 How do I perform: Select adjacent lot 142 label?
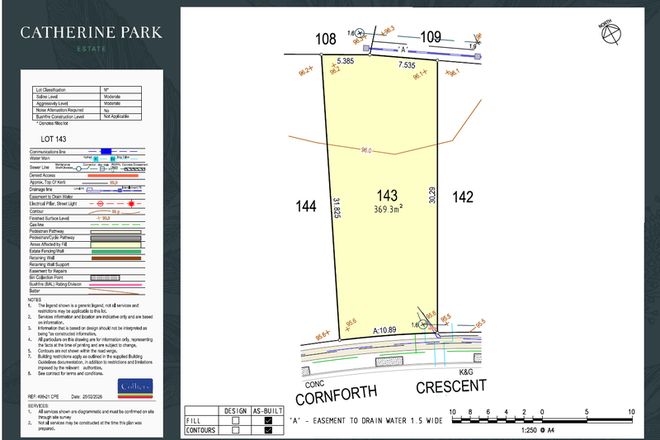tap(463, 197)
